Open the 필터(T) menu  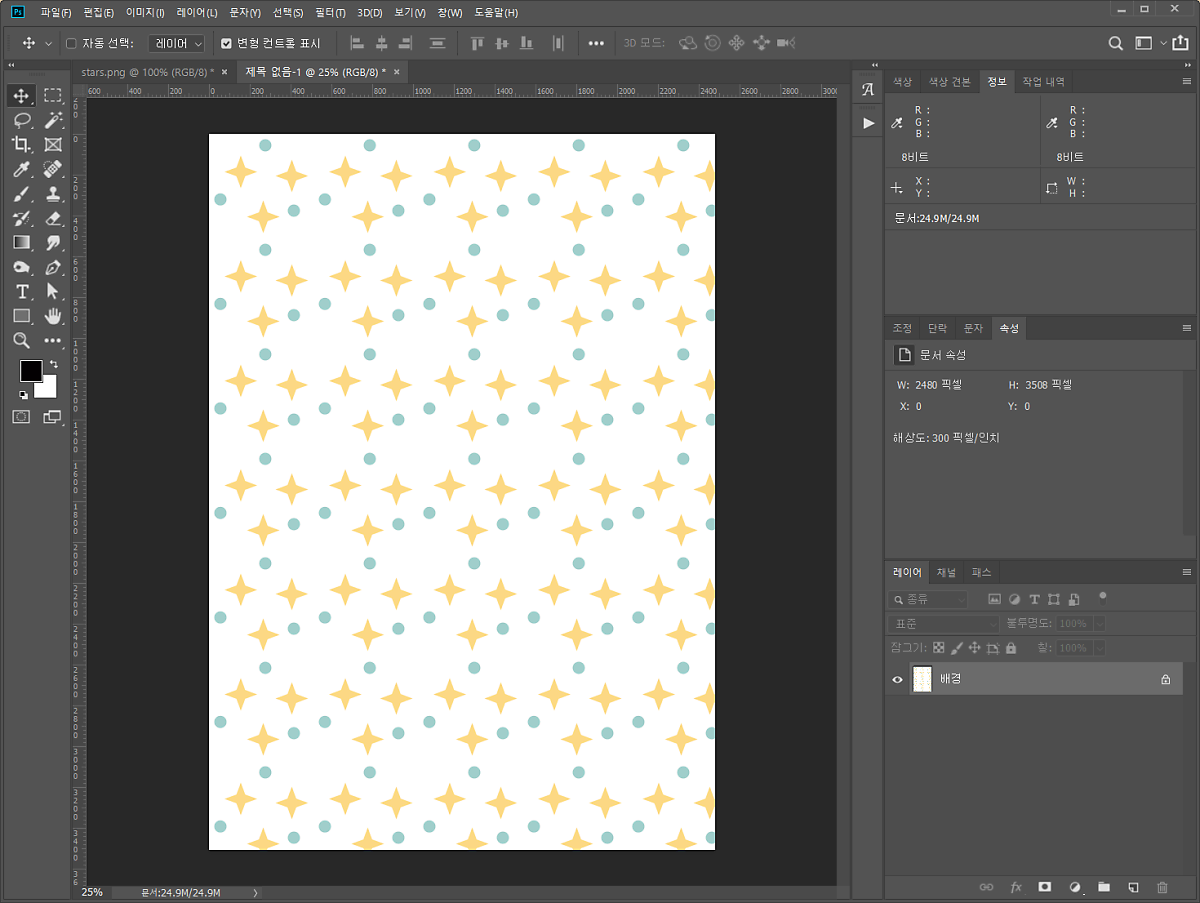tap(329, 13)
